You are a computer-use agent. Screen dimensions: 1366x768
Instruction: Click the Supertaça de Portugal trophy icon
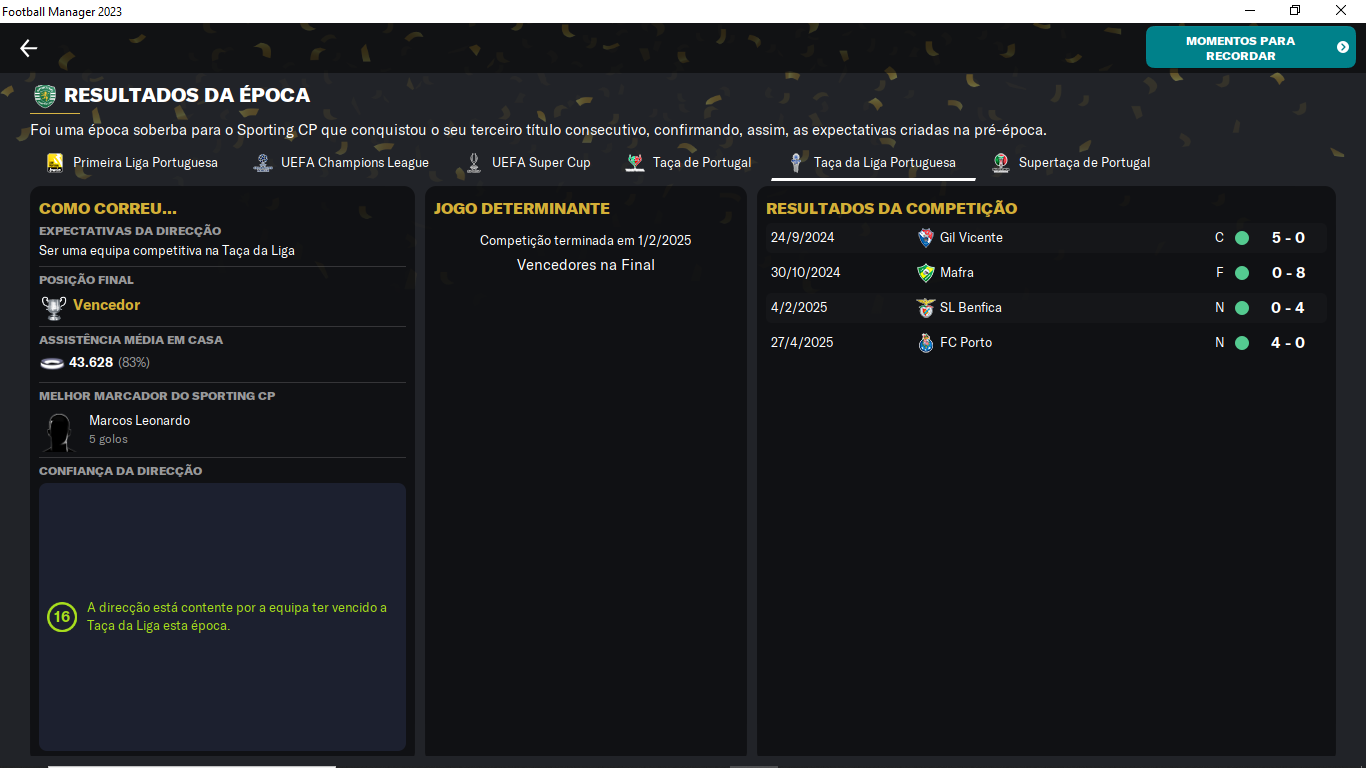(1001, 163)
